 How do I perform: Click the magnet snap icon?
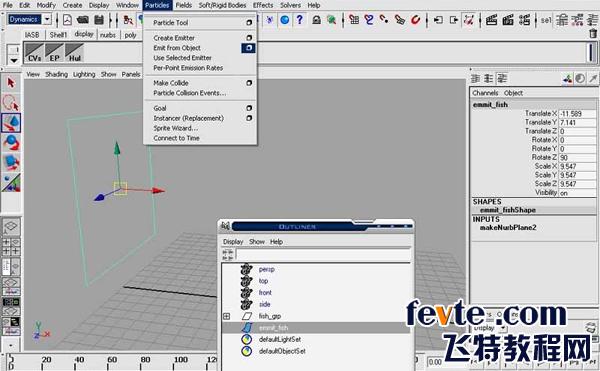click(416, 19)
